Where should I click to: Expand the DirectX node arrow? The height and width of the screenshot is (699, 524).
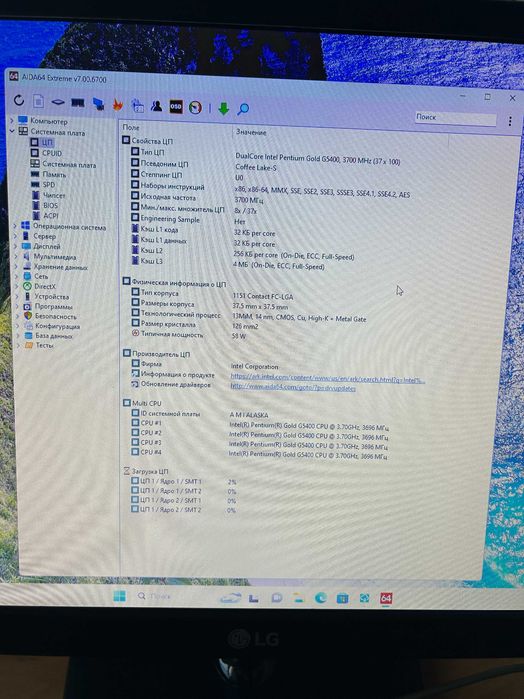tap(17, 286)
